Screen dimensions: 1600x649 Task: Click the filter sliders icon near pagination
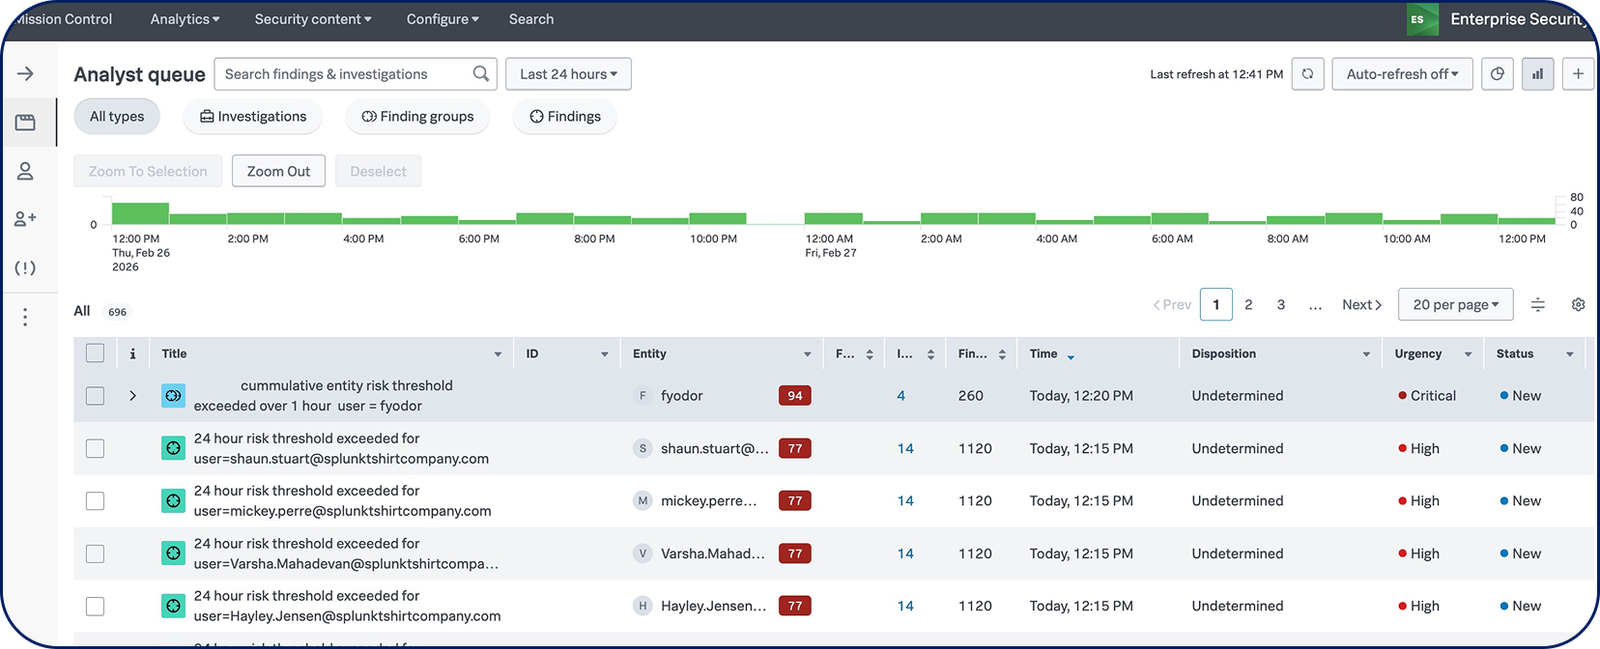click(1538, 305)
